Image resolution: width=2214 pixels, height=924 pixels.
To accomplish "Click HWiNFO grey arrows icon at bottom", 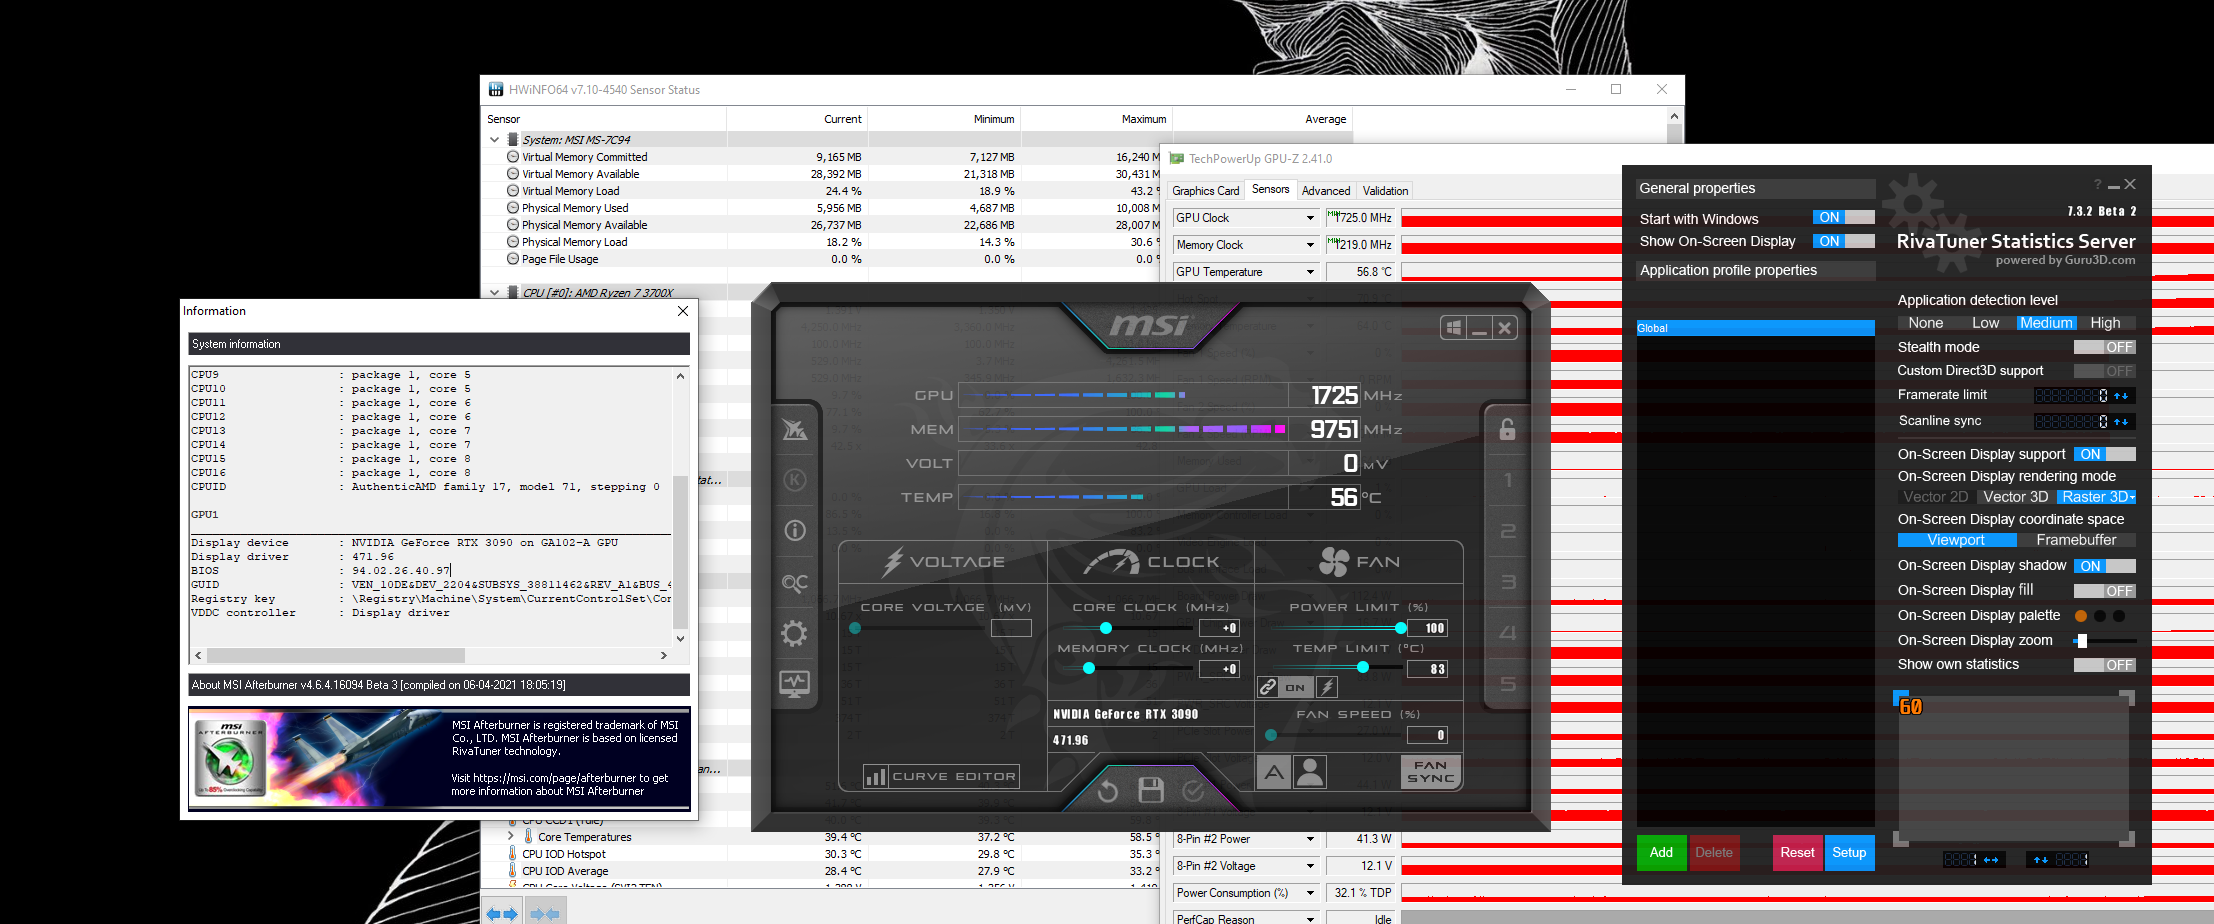I will 544,913.
